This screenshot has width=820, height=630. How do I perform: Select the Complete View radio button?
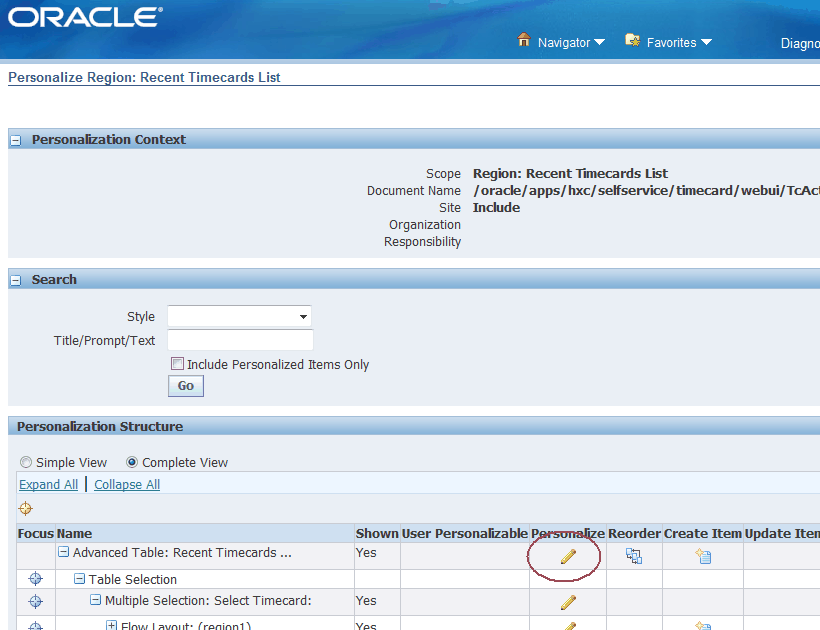pos(132,462)
